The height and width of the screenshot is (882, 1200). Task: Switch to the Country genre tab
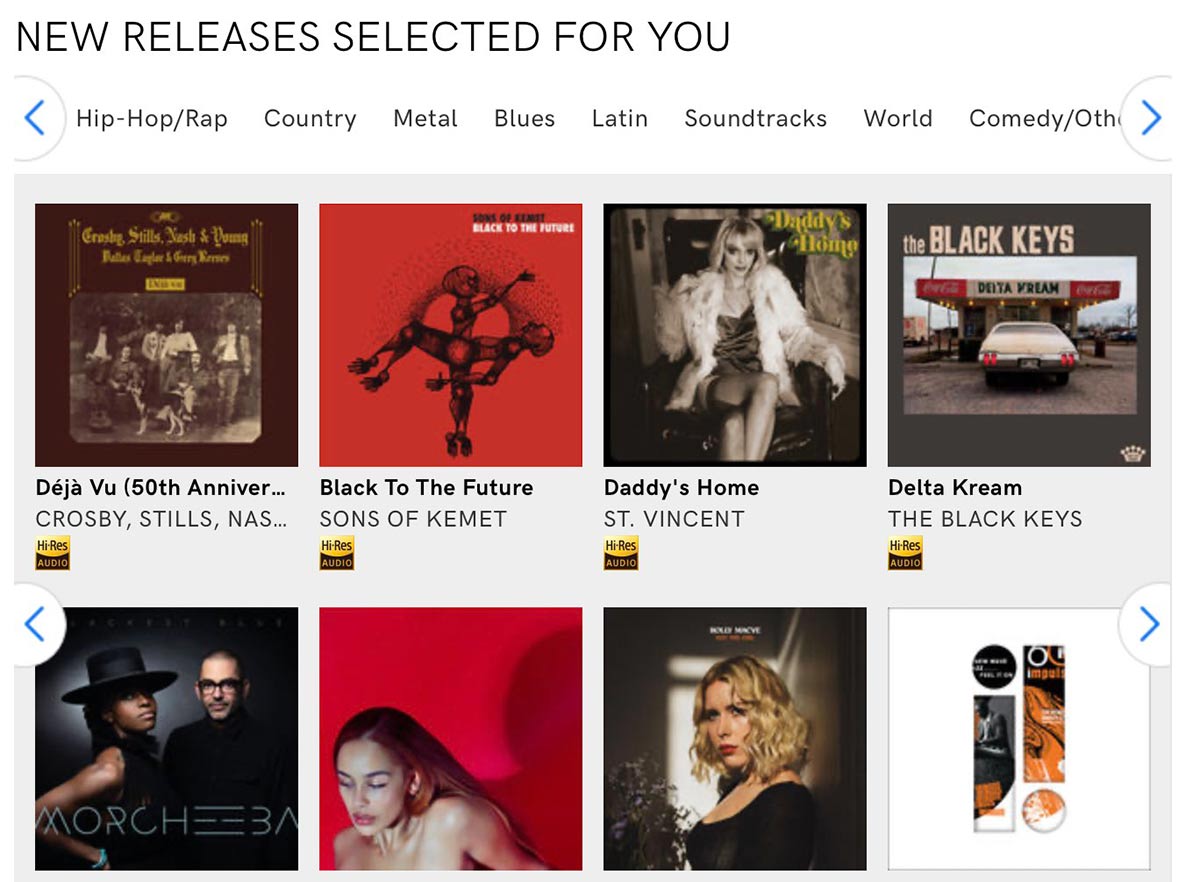click(x=310, y=118)
